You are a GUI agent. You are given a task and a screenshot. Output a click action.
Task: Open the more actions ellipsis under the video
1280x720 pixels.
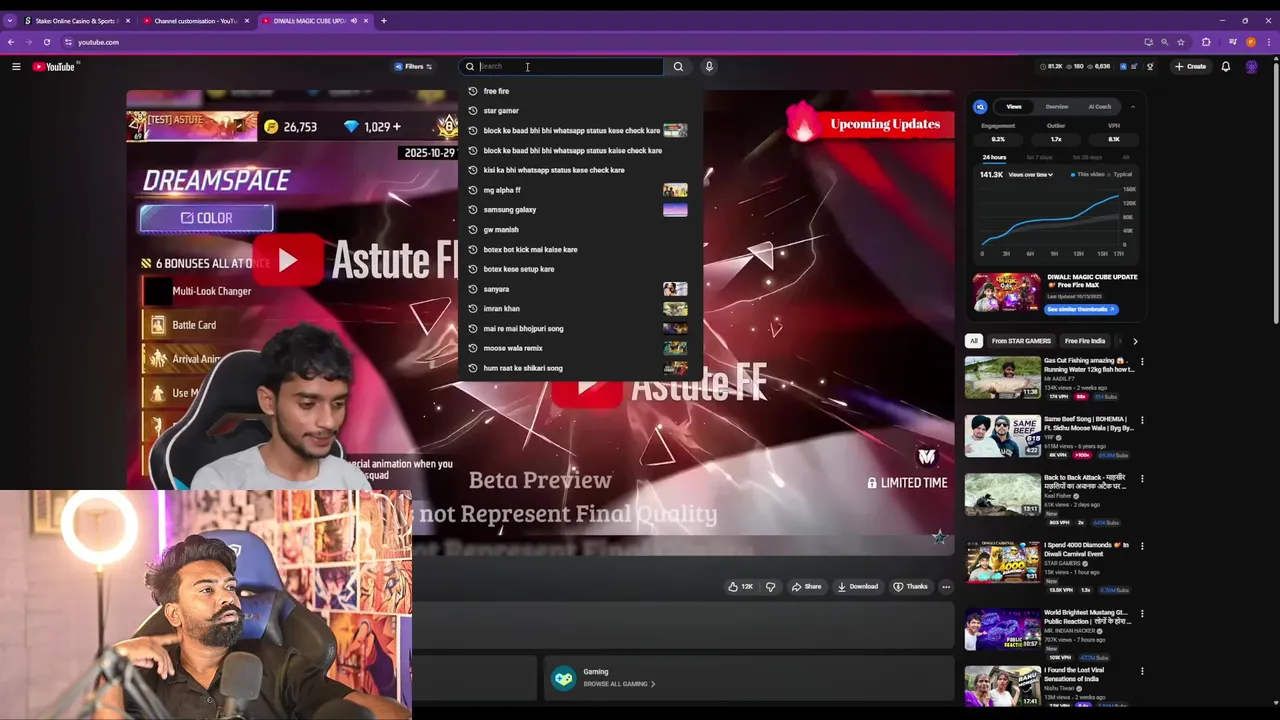click(946, 587)
